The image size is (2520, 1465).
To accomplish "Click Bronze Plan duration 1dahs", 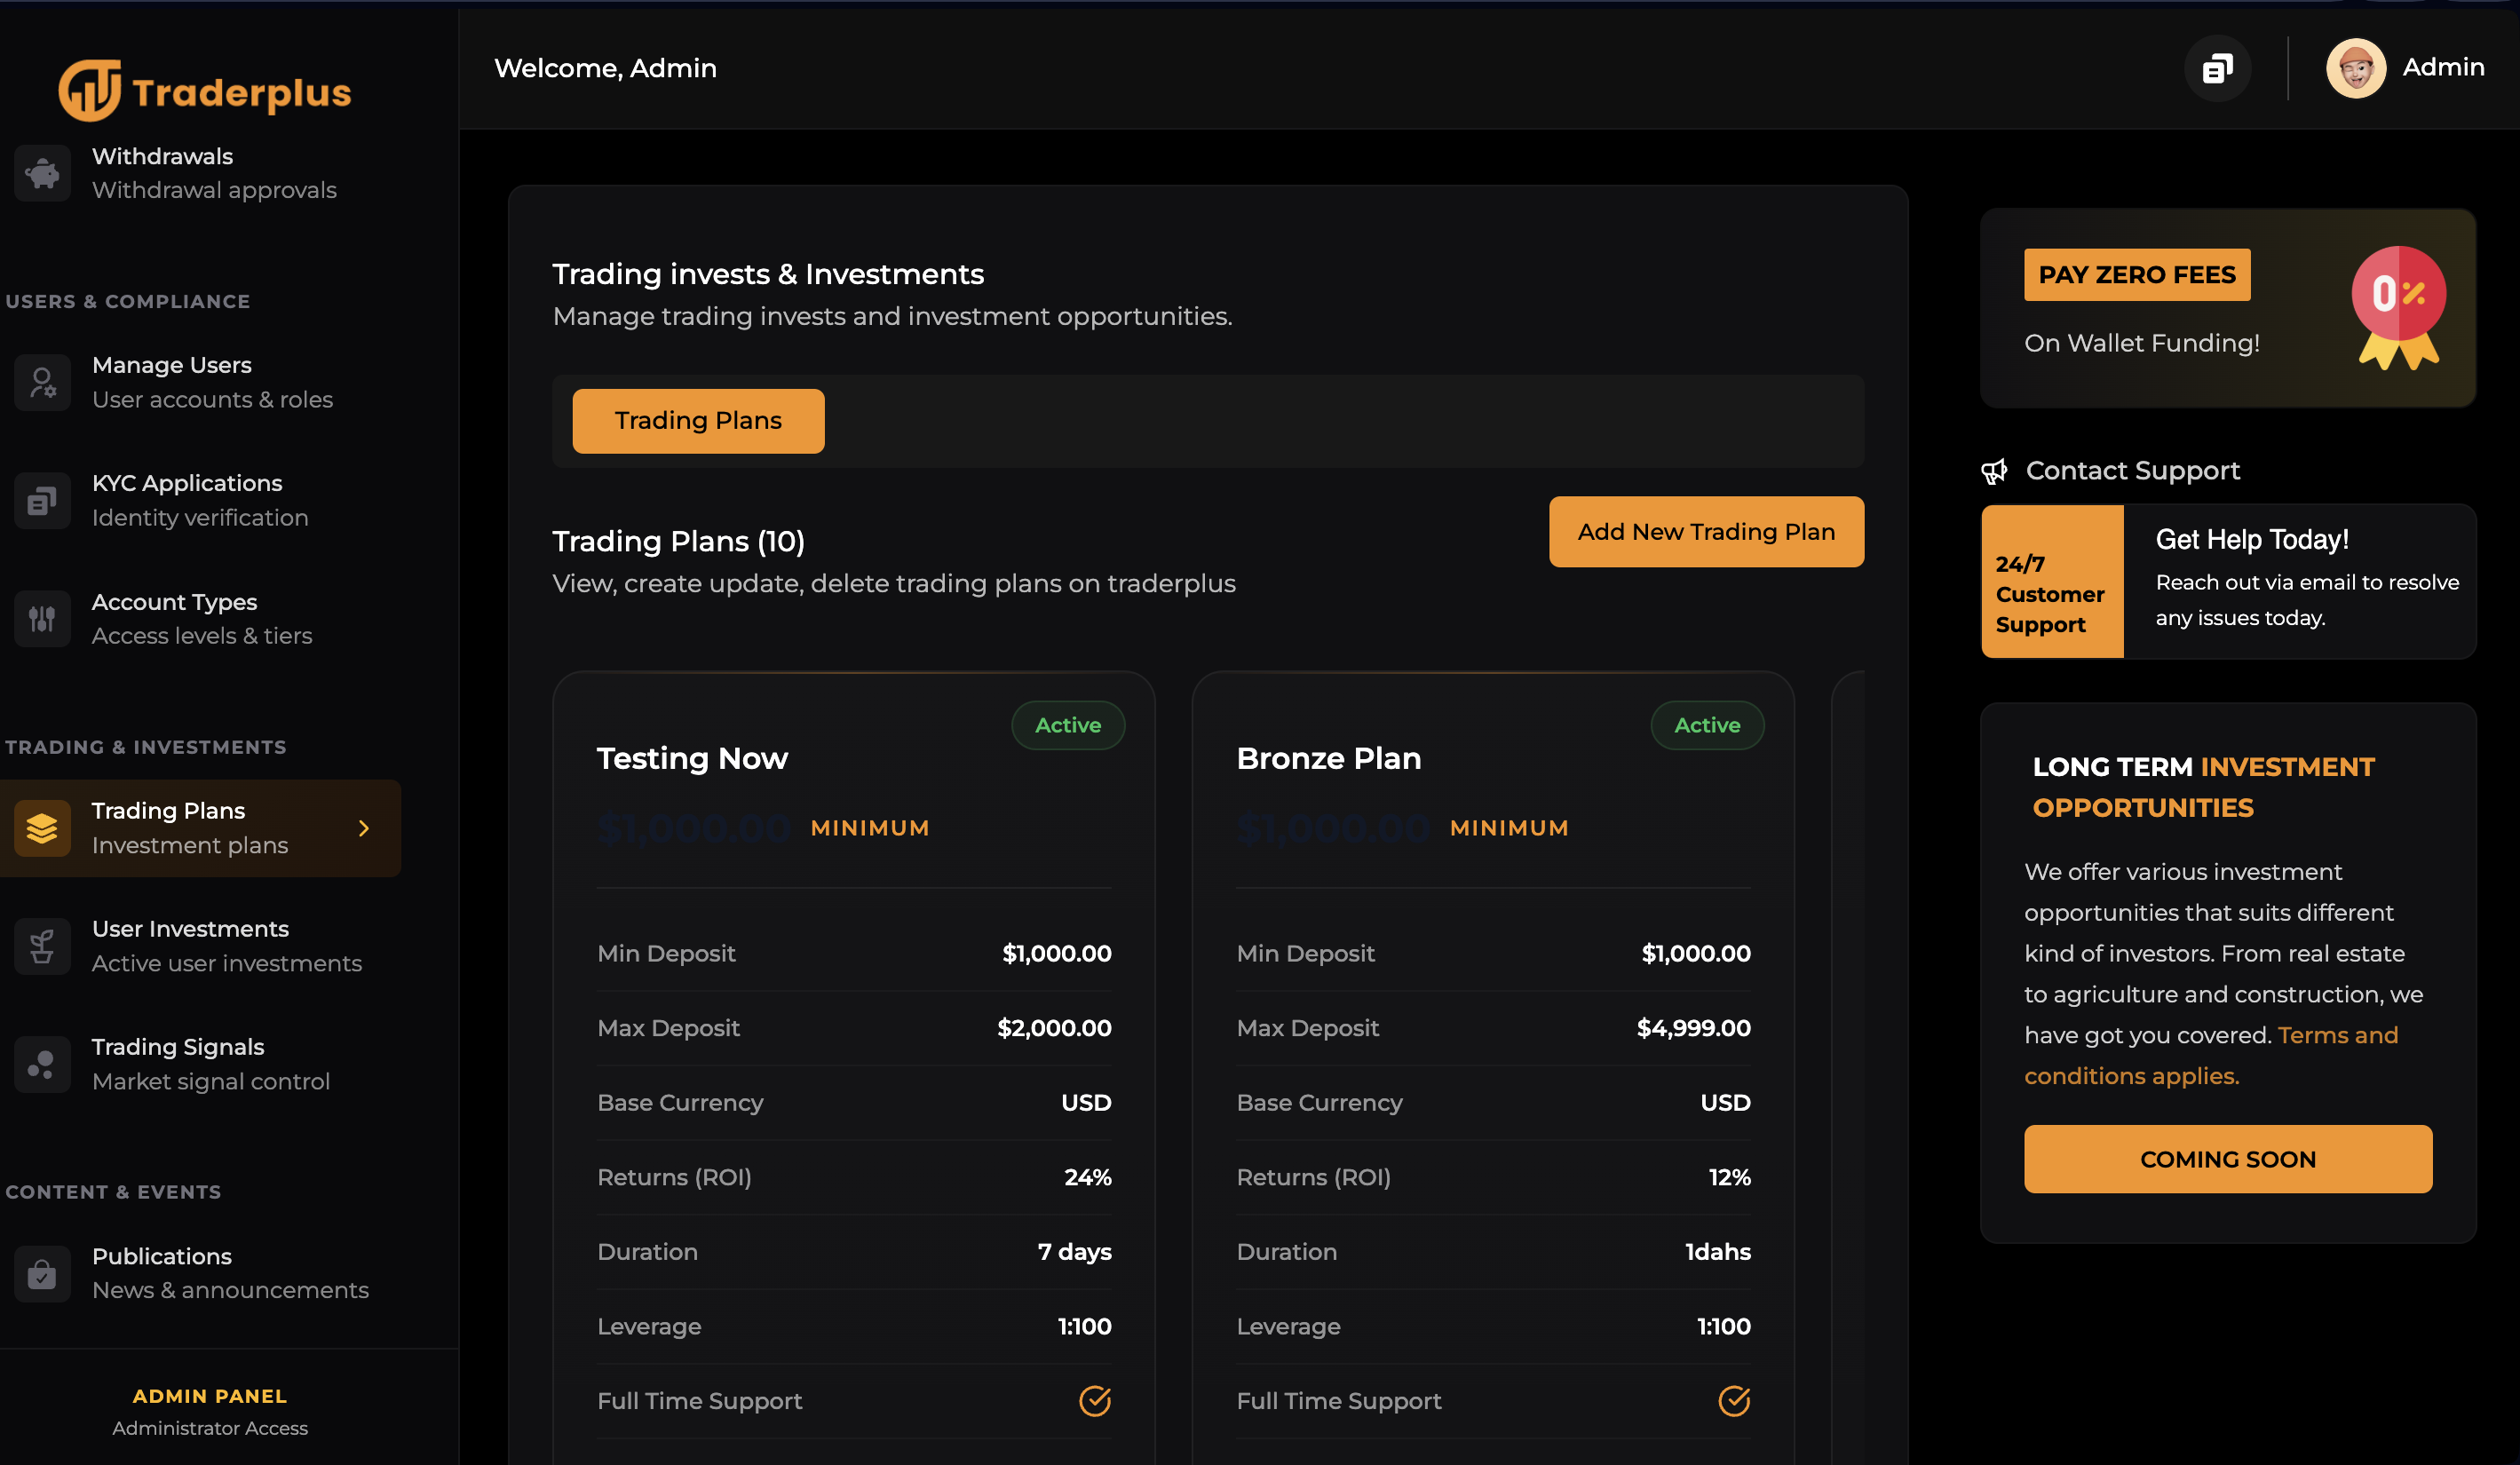I will coord(1718,1252).
